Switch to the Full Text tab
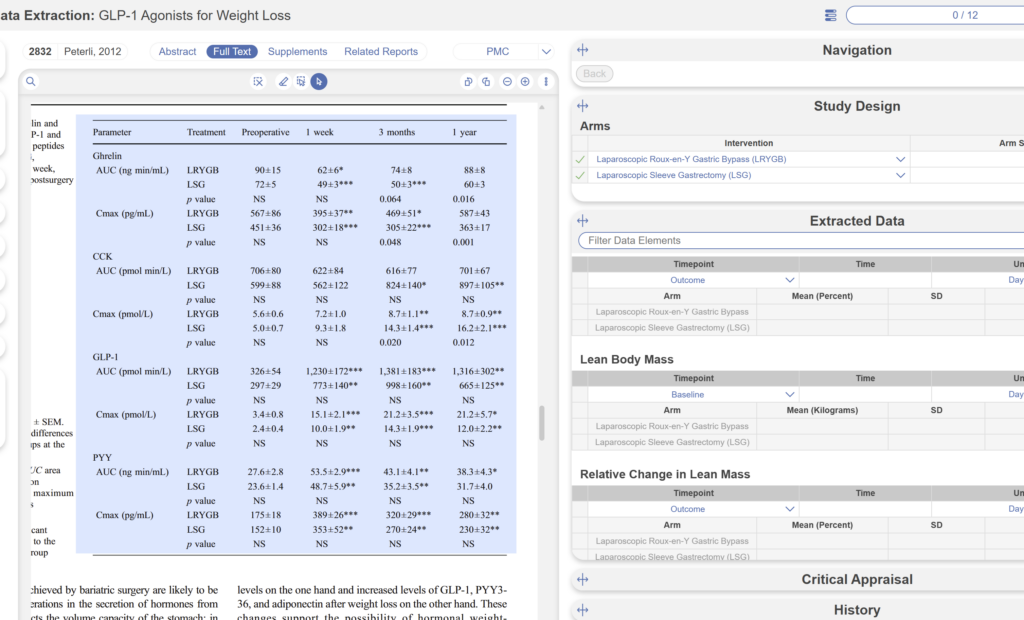 click(x=232, y=52)
